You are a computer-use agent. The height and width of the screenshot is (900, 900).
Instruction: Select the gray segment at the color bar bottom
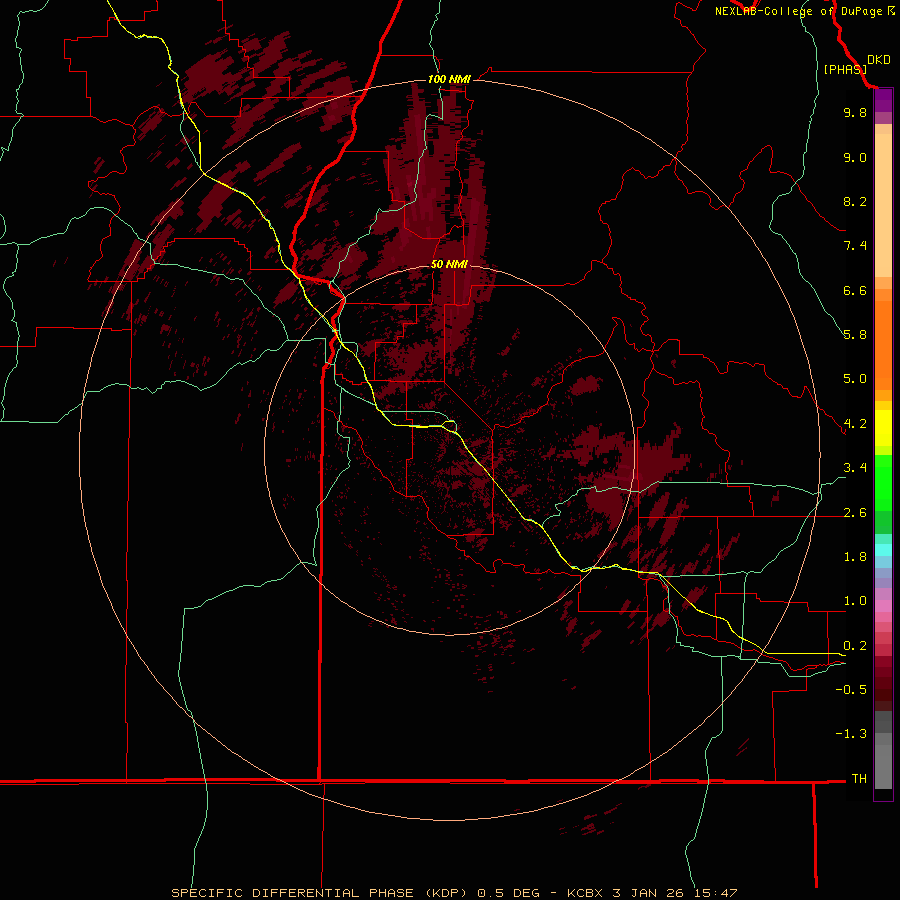pos(883,767)
